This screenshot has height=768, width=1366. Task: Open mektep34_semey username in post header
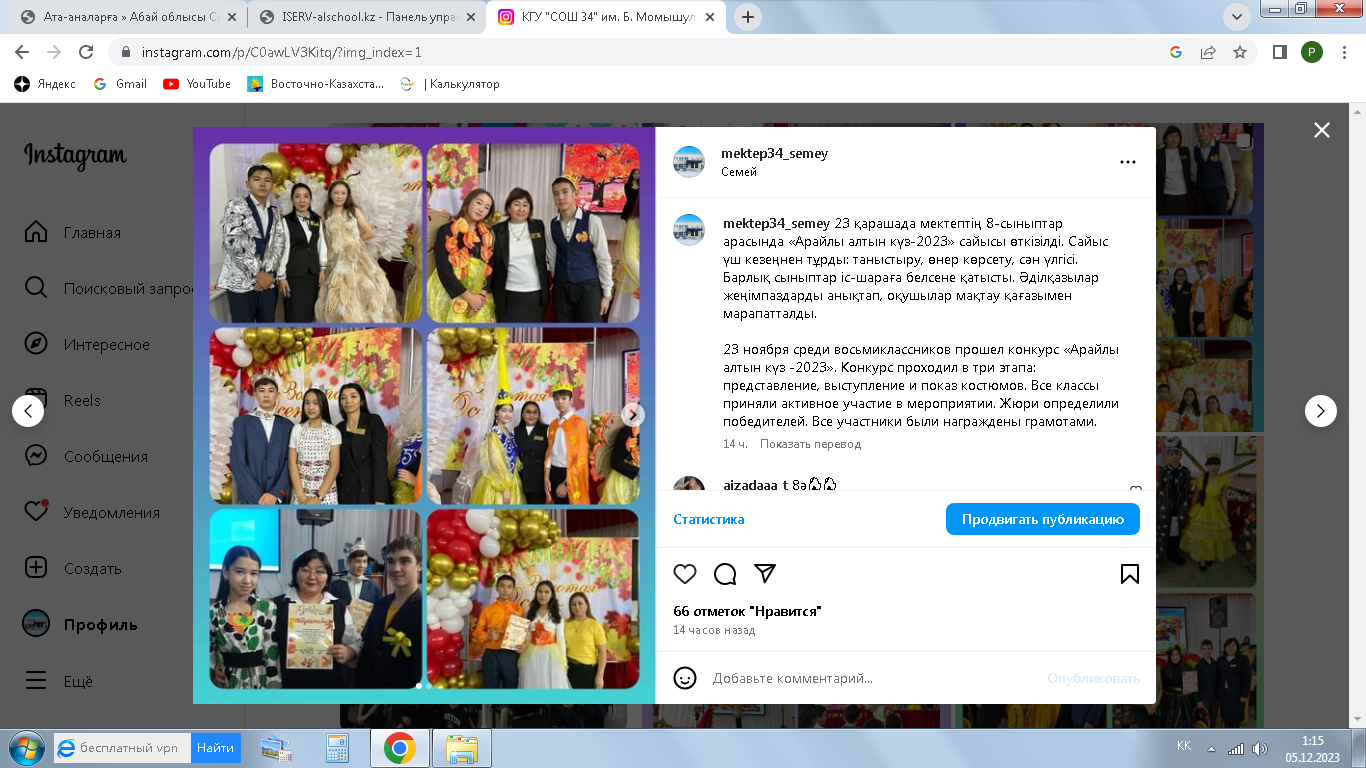(775, 154)
